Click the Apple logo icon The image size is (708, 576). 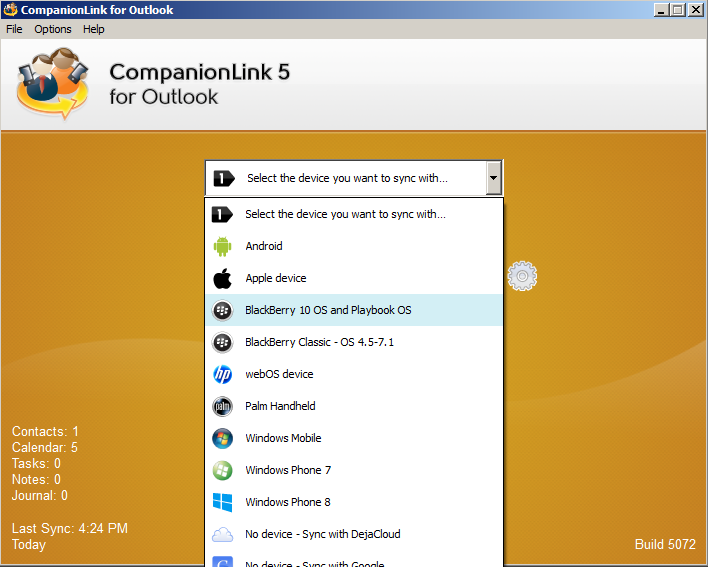coord(223,278)
